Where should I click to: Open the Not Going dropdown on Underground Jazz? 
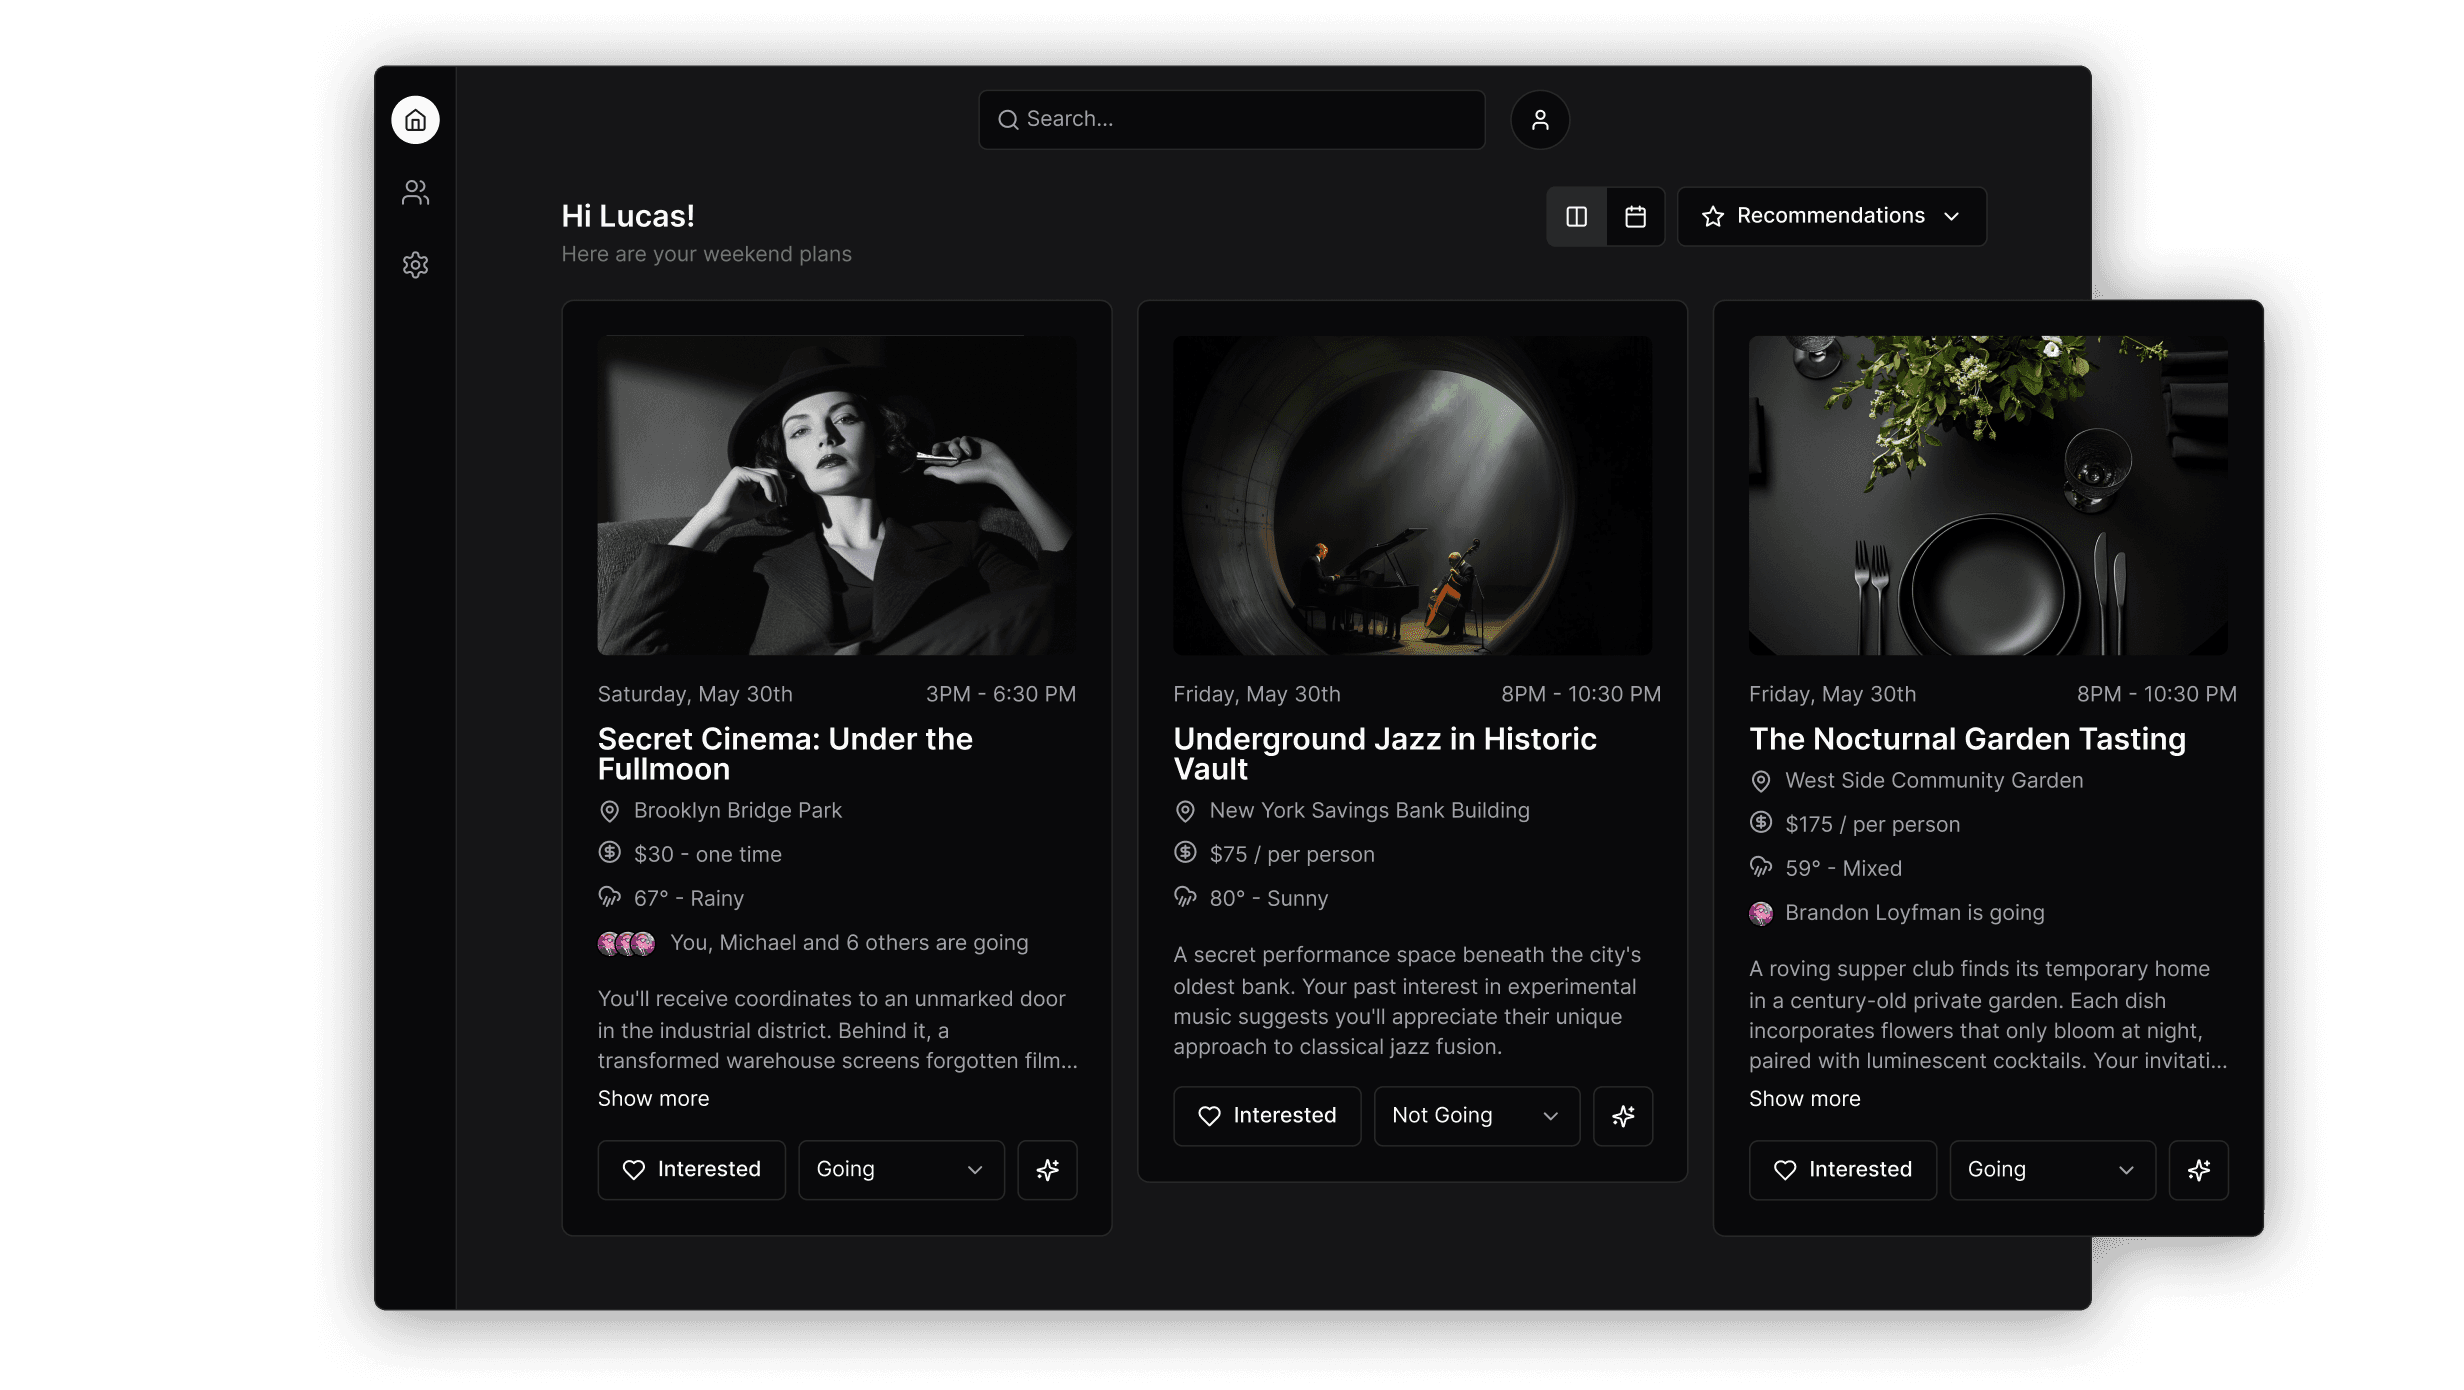tap(1477, 1116)
